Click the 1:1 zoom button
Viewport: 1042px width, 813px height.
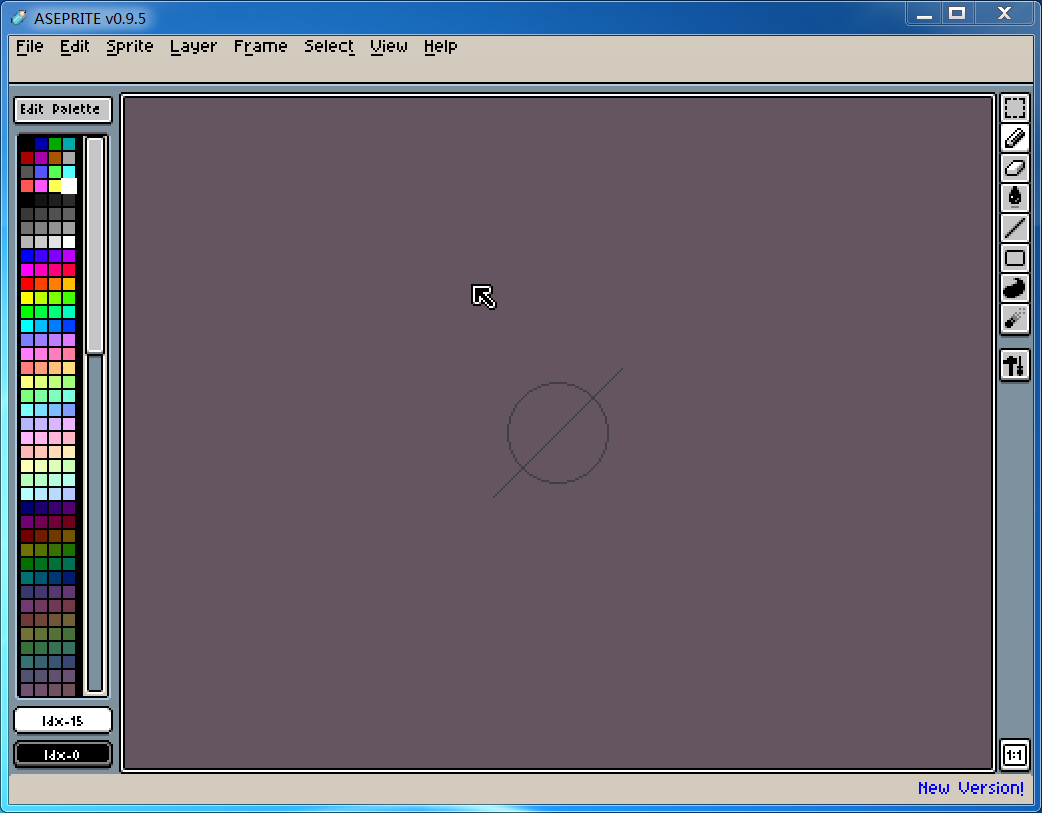[1015, 755]
